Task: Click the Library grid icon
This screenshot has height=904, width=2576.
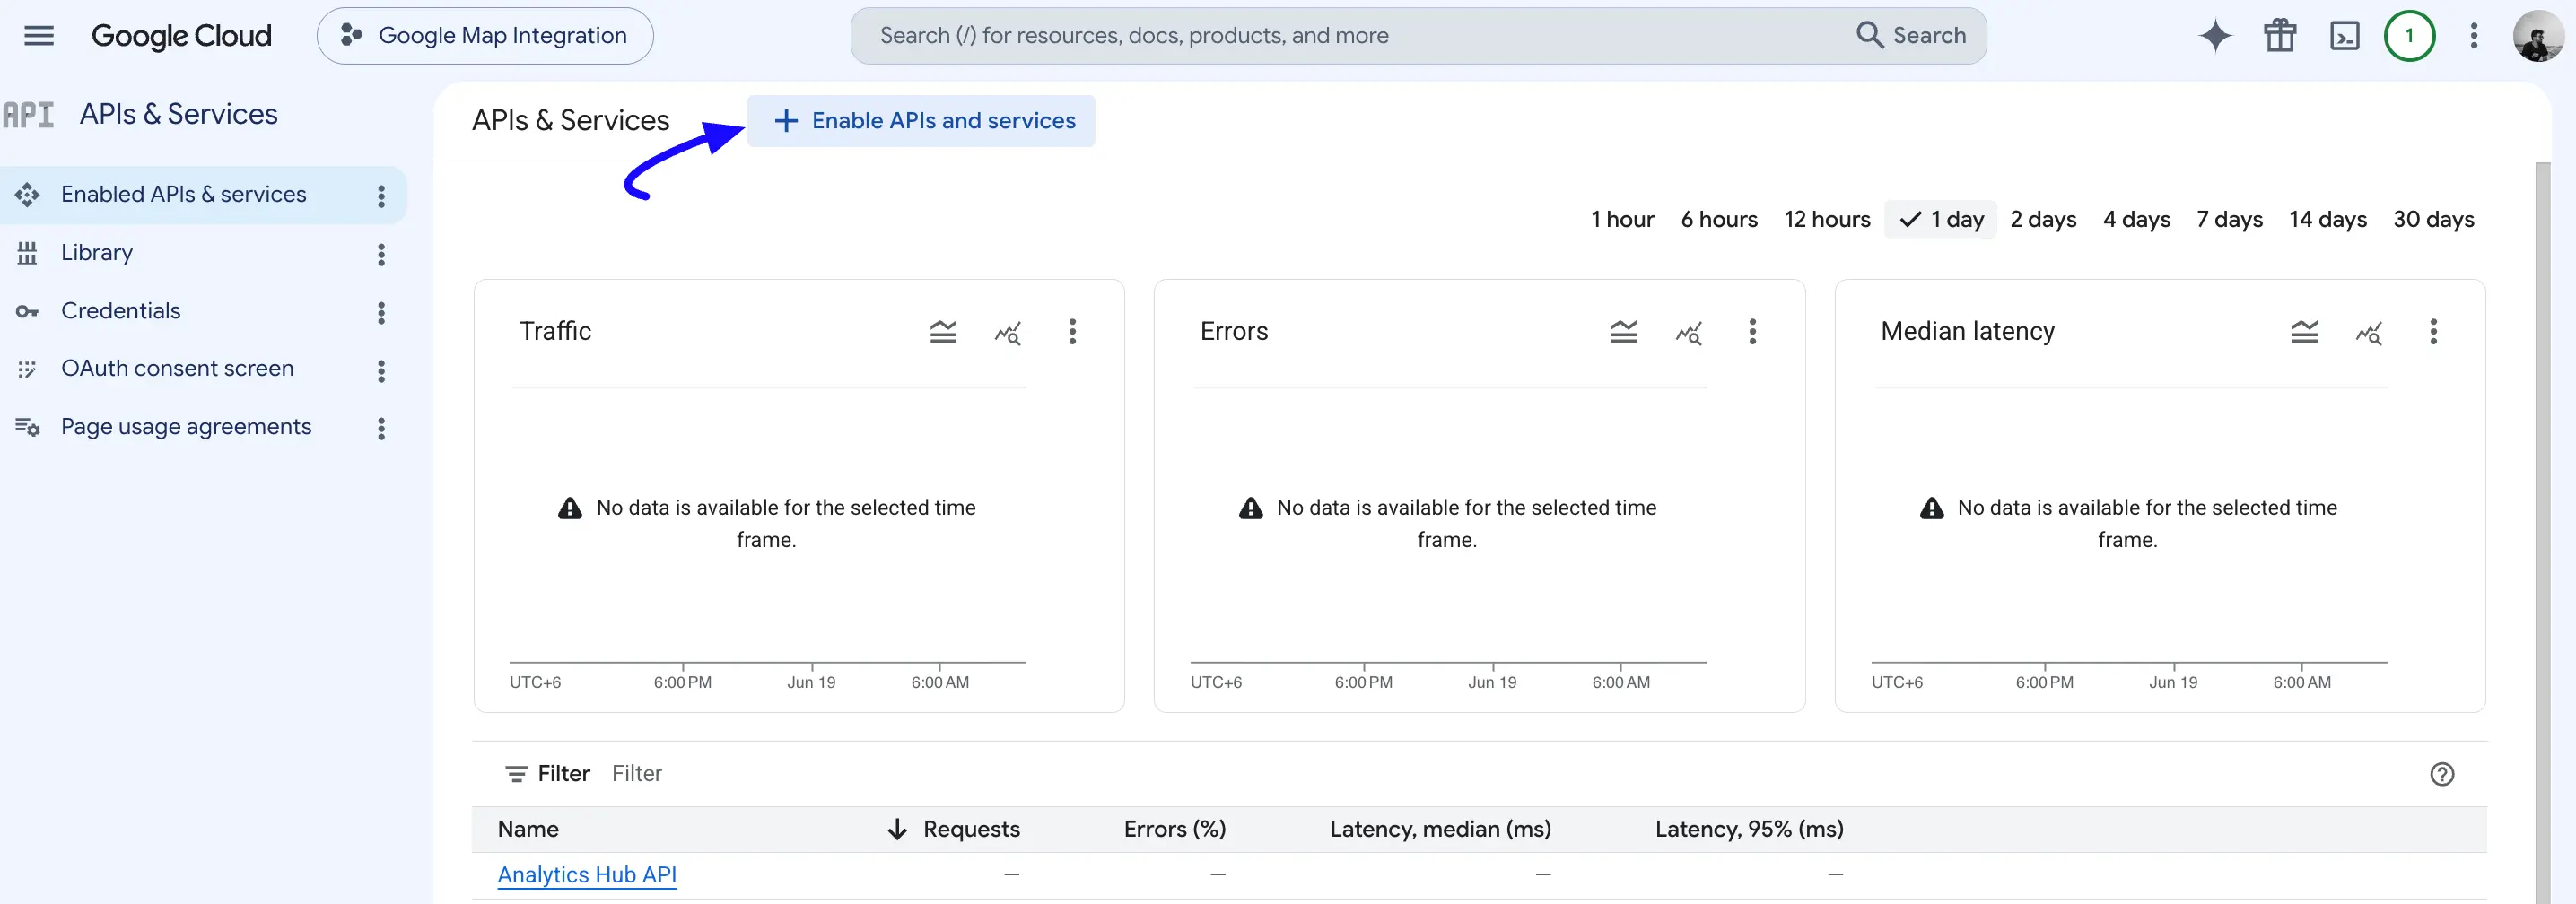Action: pos(27,253)
